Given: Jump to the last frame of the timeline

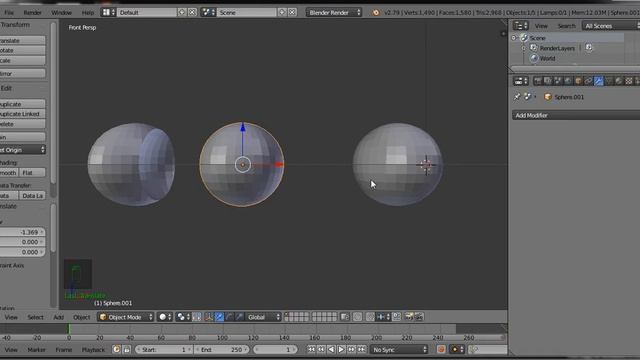Looking at the screenshot, I should tap(362, 349).
